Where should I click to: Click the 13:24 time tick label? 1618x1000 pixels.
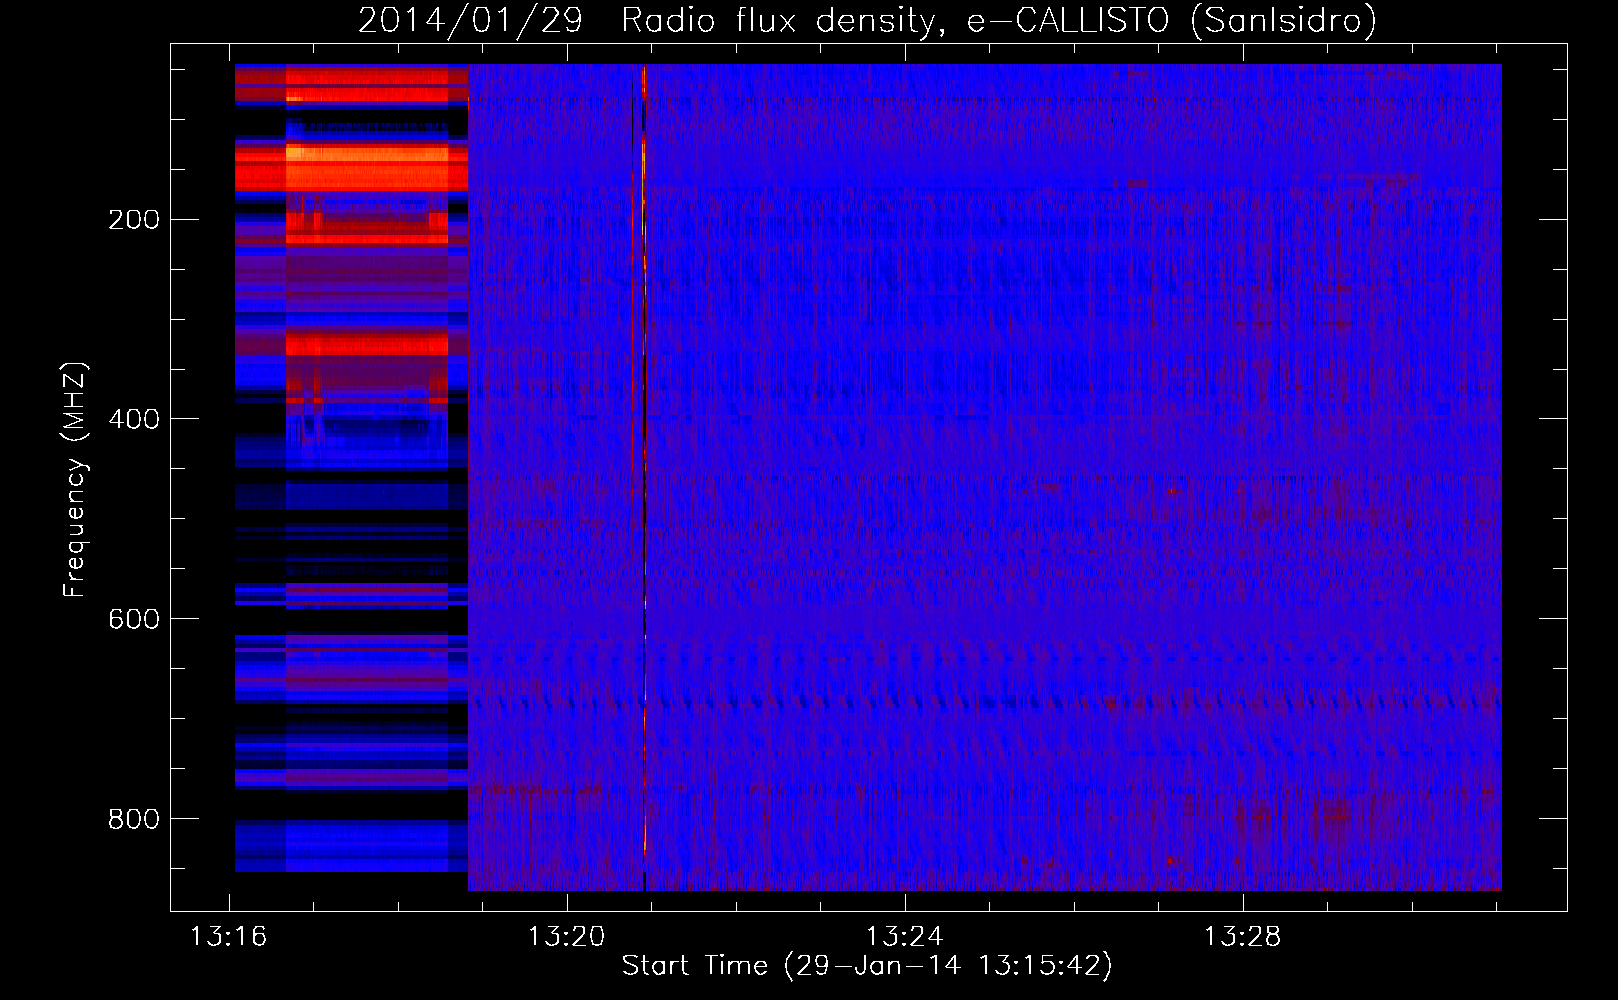(904, 937)
